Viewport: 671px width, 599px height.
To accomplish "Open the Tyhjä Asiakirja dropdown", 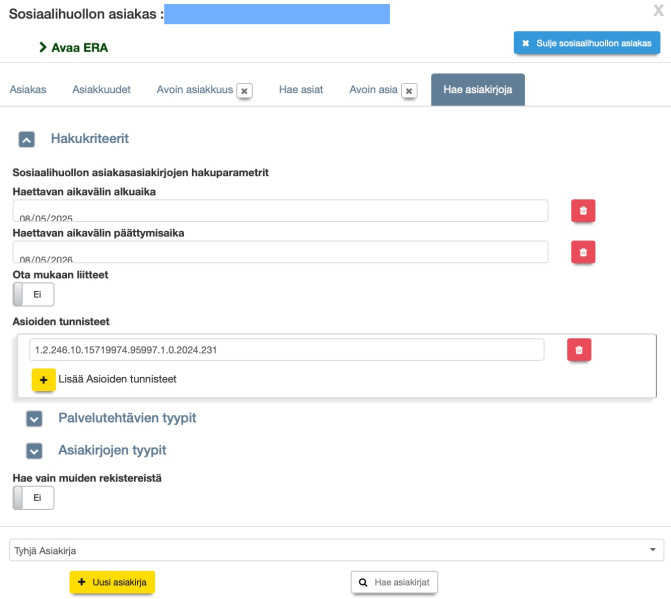I will pyautogui.click(x=336, y=550).
